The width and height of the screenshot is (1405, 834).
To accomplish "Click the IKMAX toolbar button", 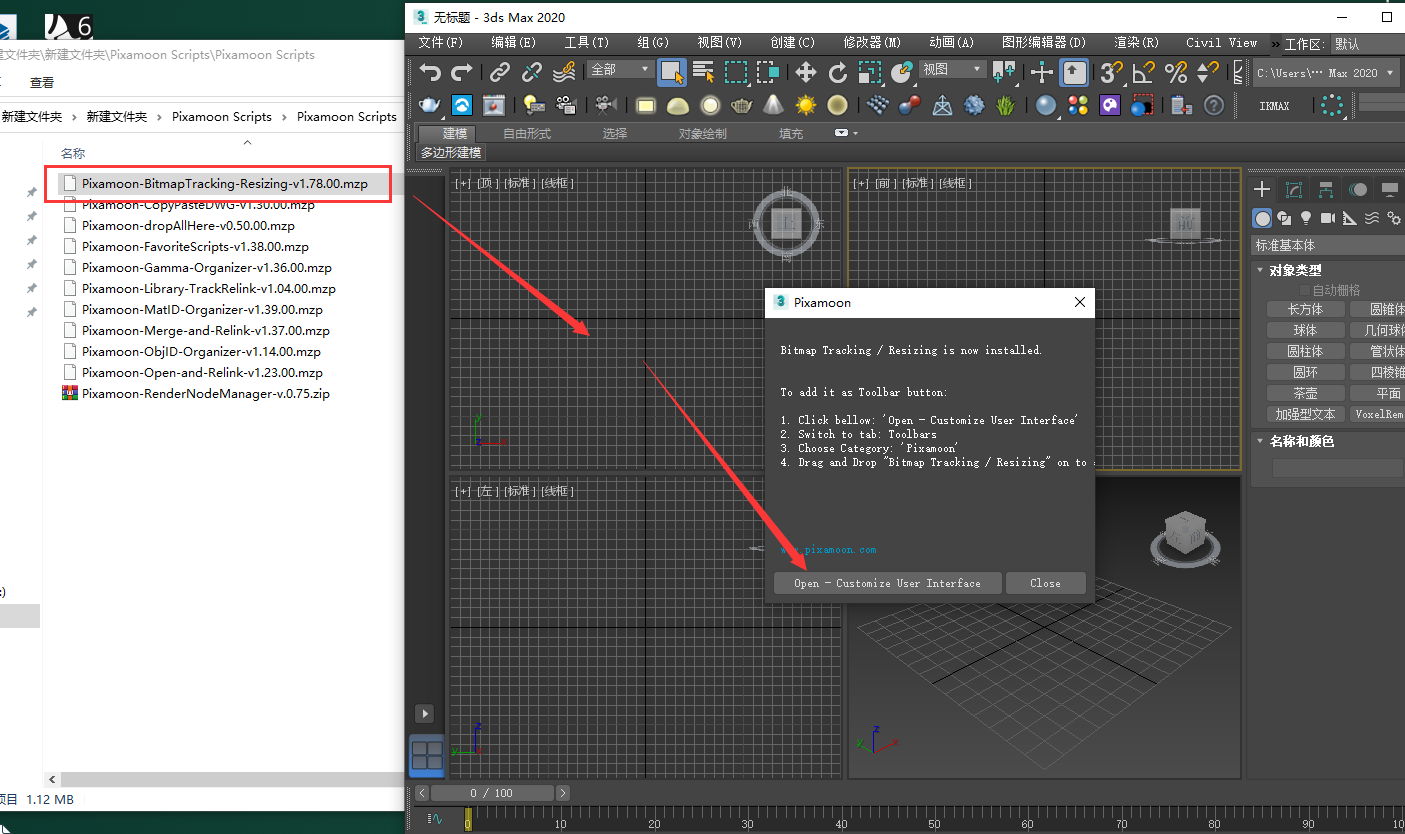I will click(x=1275, y=105).
